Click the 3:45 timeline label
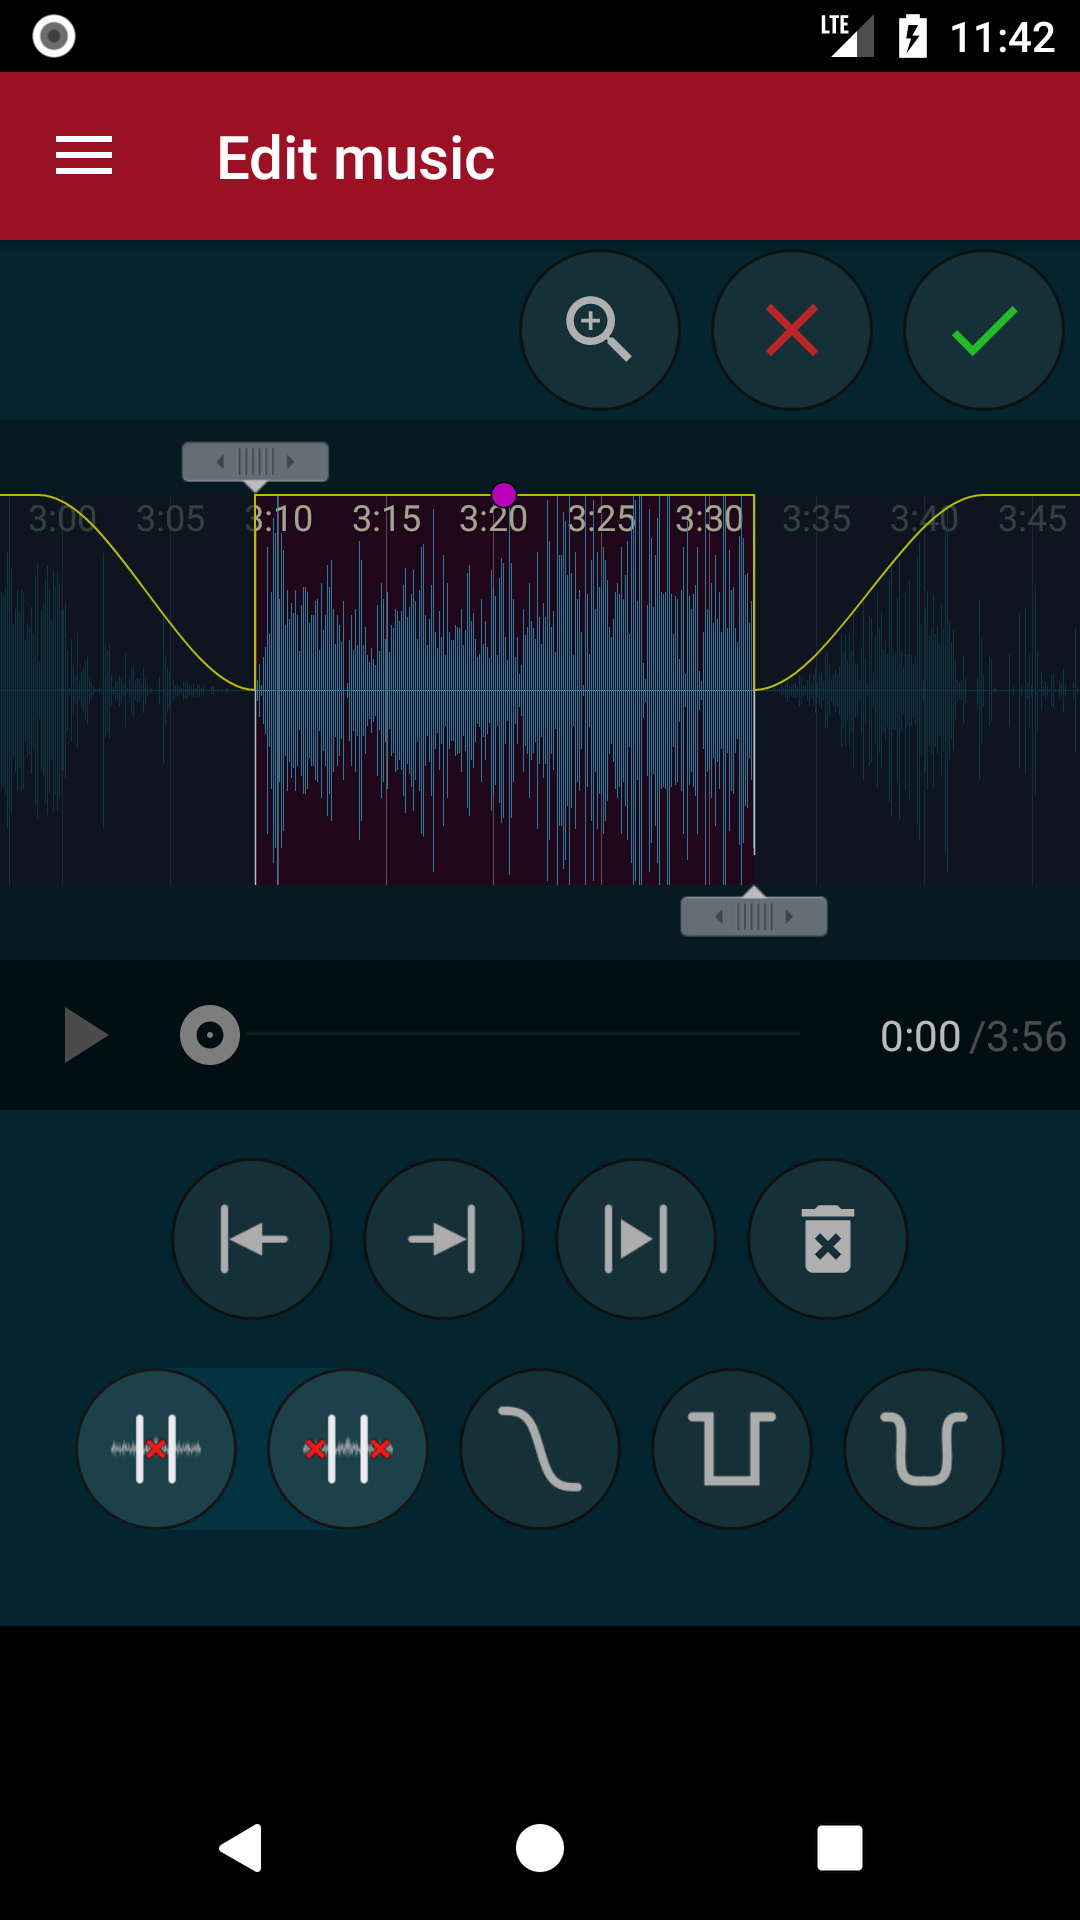This screenshot has width=1080, height=1920. pyautogui.click(x=1032, y=519)
